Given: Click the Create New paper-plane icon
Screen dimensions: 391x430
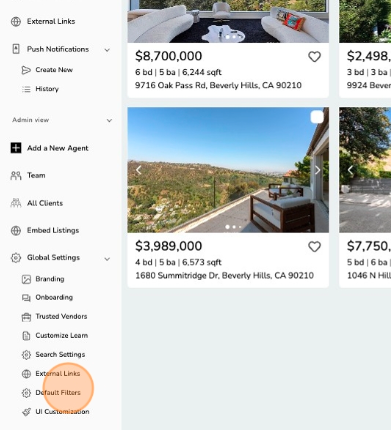Looking at the screenshot, I should [26, 70].
